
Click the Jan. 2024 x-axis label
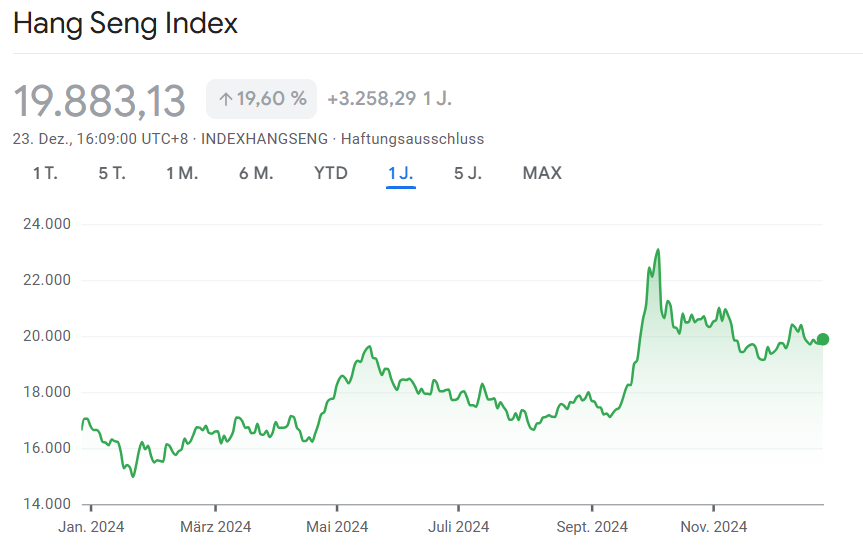pyautogui.click(x=91, y=527)
